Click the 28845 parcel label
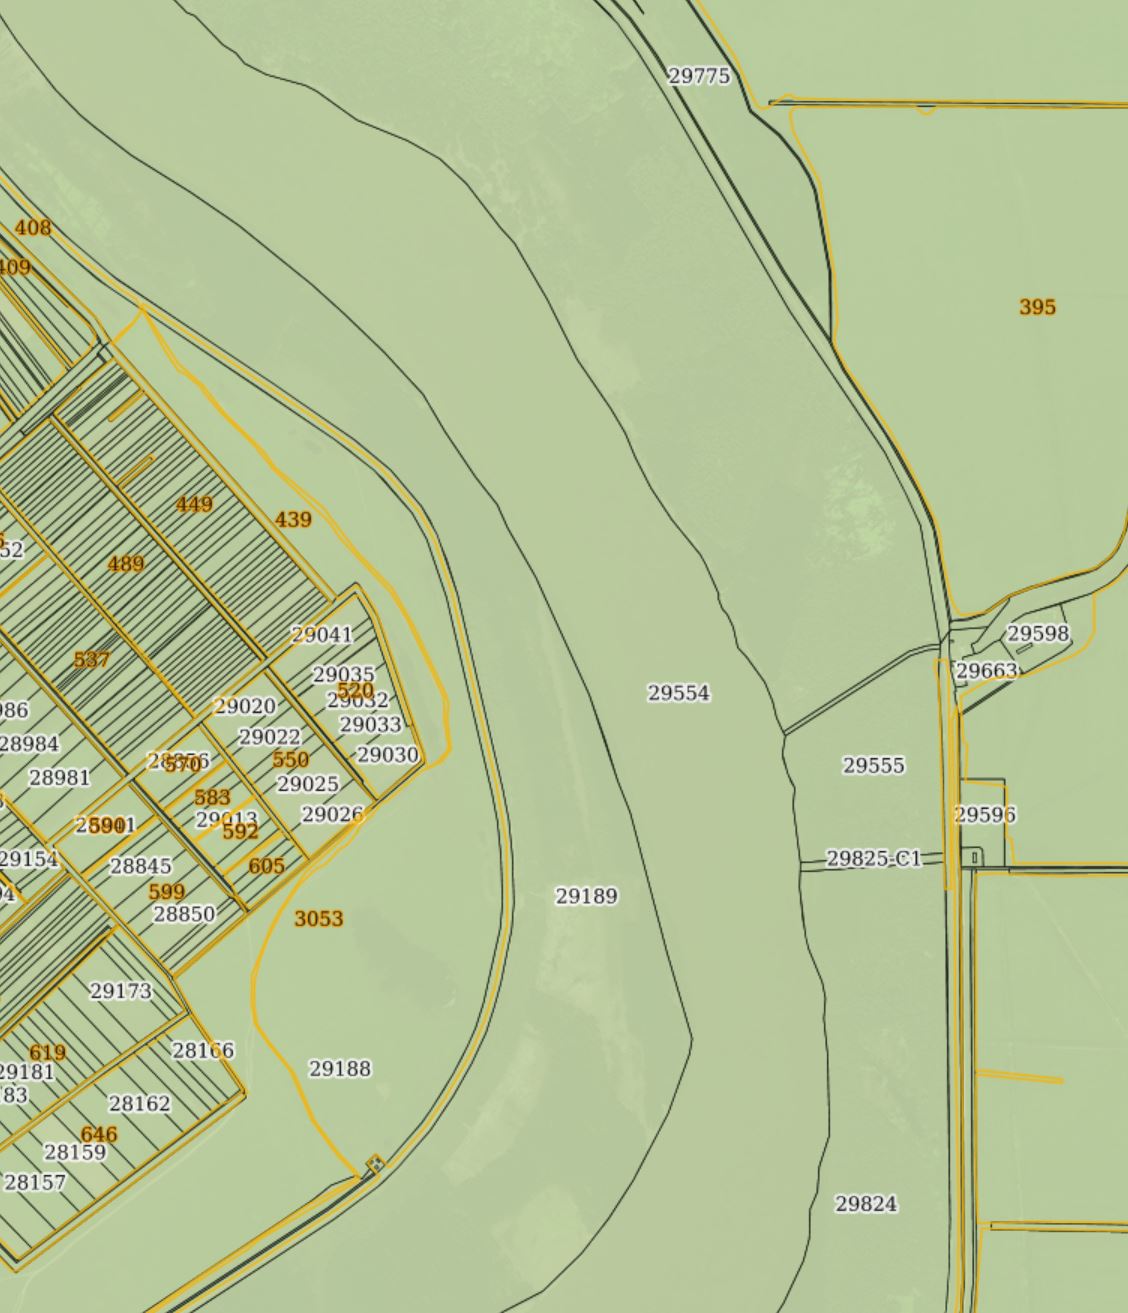Viewport: 1128px width, 1313px height. 141,867
